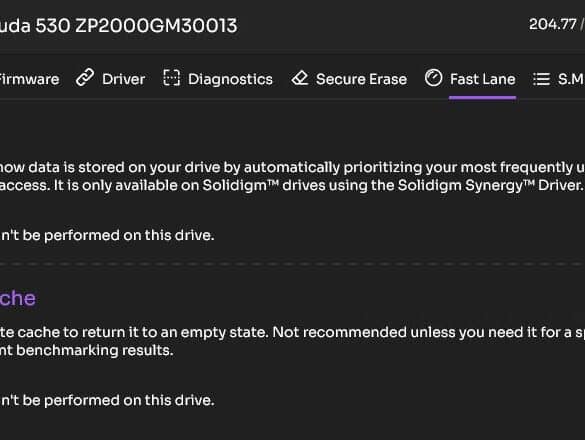The width and height of the screenshot is (585, 440).
Task: Select the Secure Erase tab label
Action: tap(361, 79)
